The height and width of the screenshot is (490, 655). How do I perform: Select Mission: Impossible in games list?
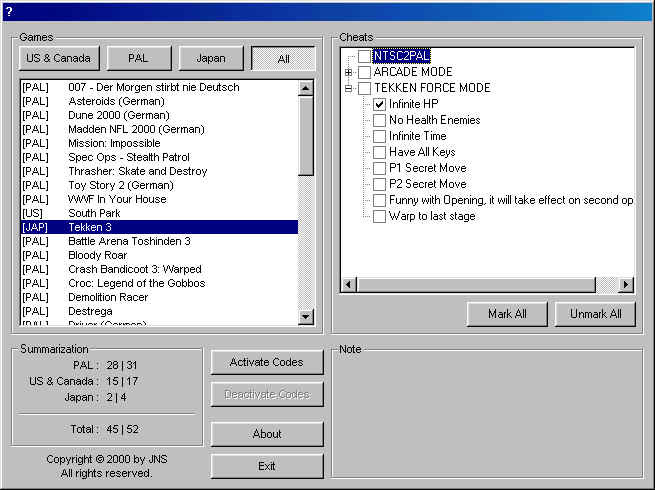click(159, 143)
